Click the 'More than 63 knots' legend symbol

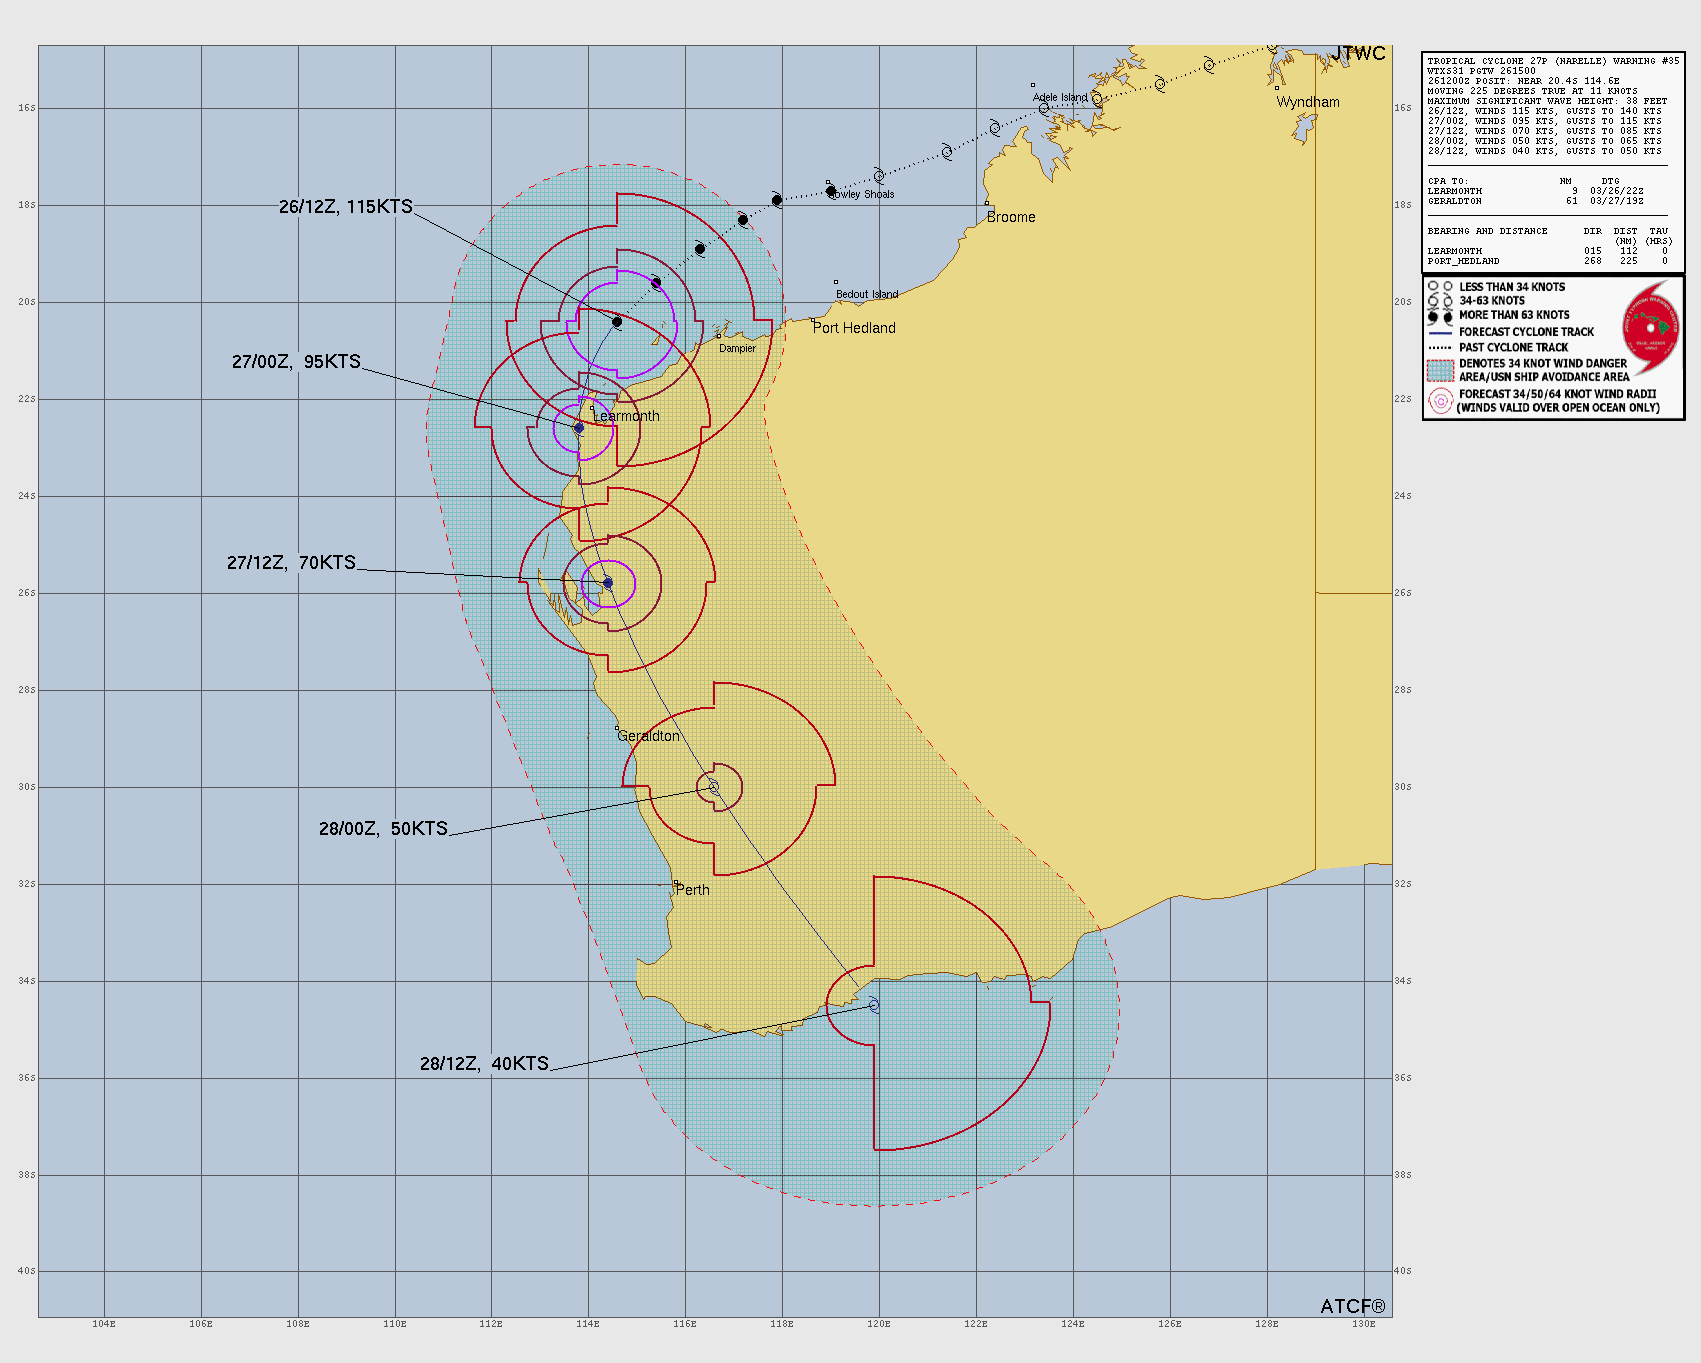[1440, 315]
